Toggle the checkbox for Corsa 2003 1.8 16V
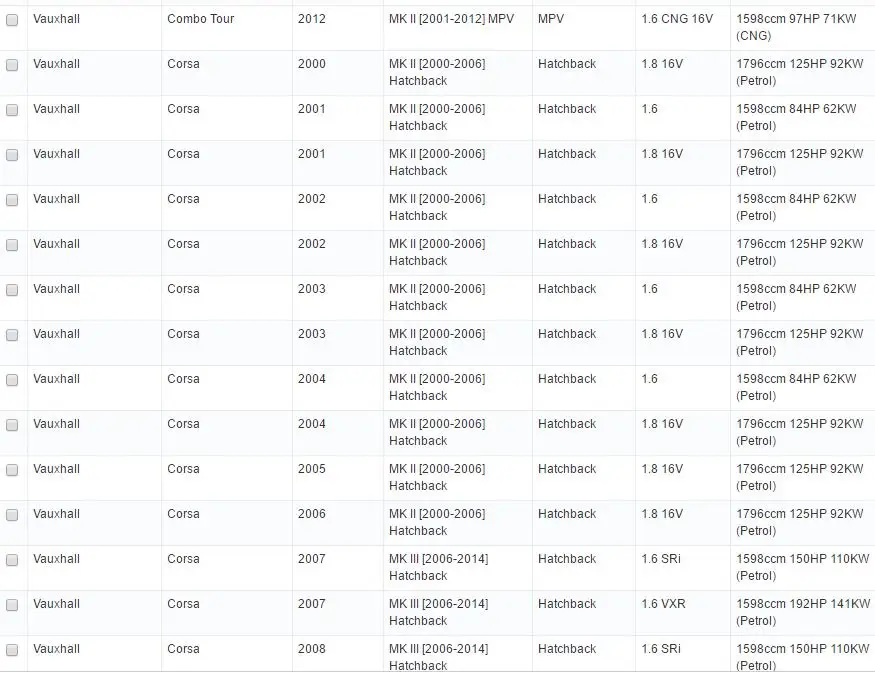The width and height of the screenshot is (875, 673). pyautogui.click(x=12, y=335)
